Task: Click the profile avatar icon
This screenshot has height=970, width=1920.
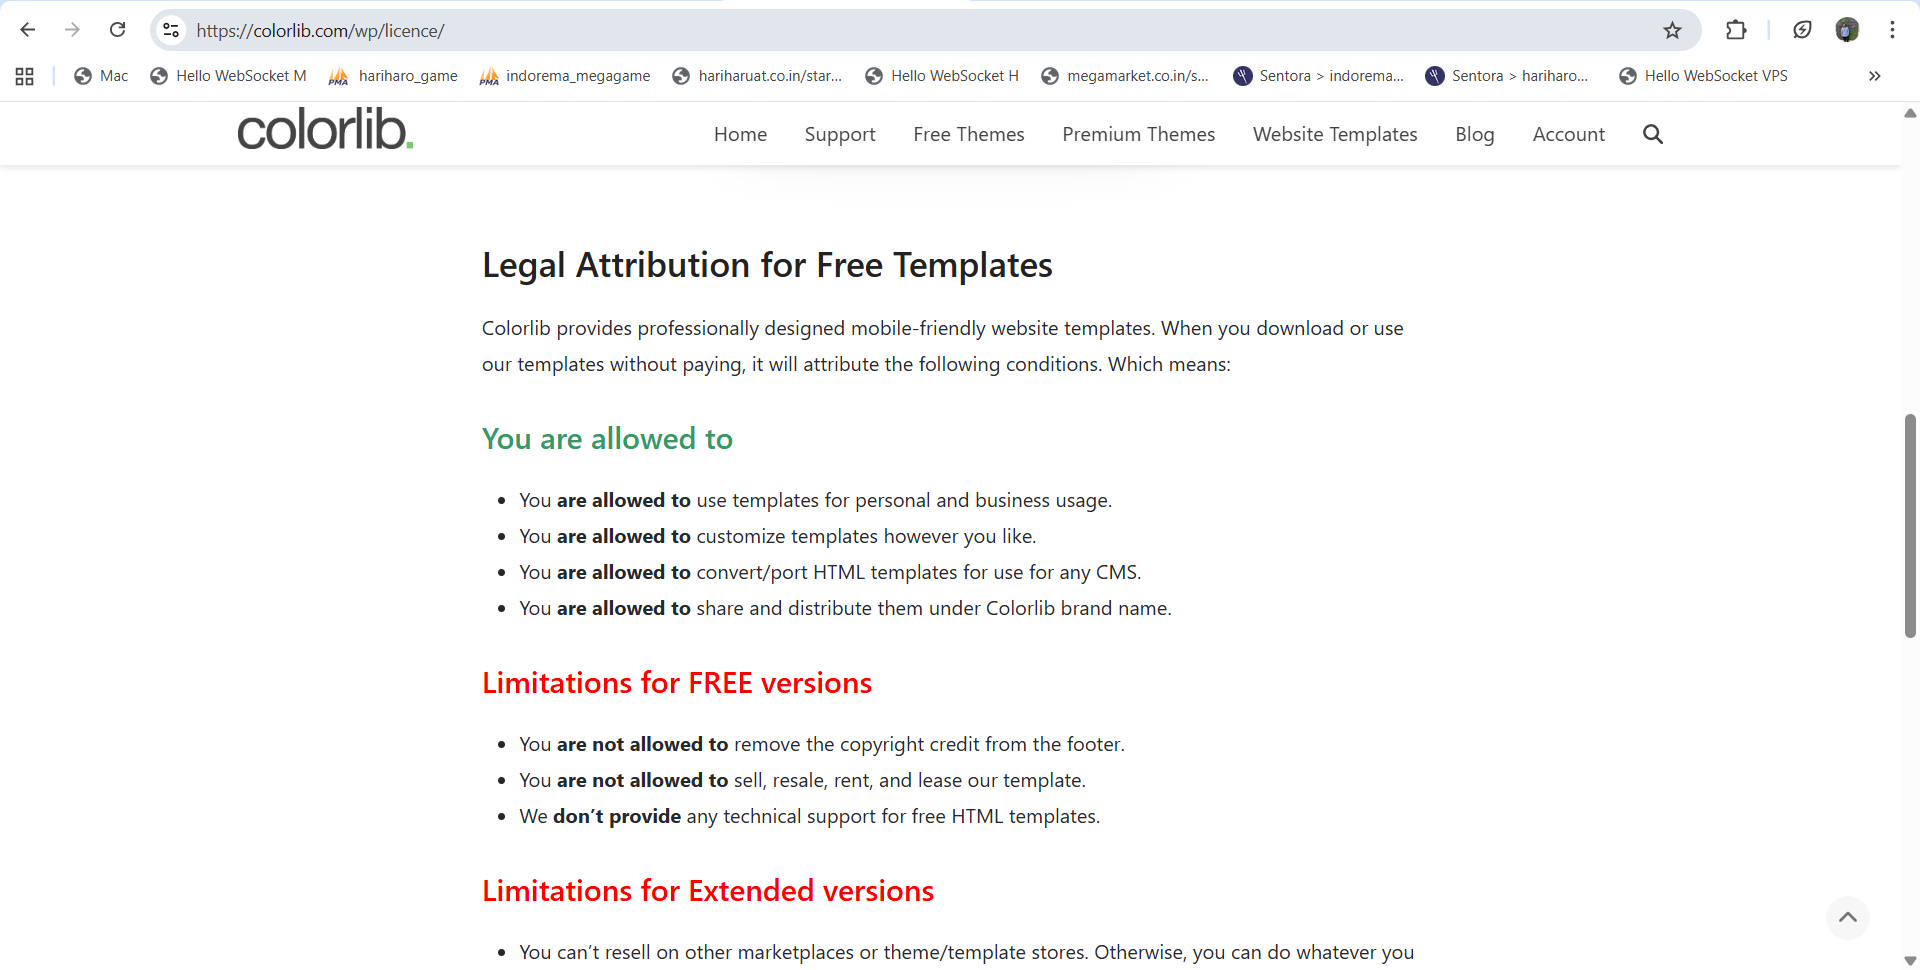Action: click(1847, 30)
